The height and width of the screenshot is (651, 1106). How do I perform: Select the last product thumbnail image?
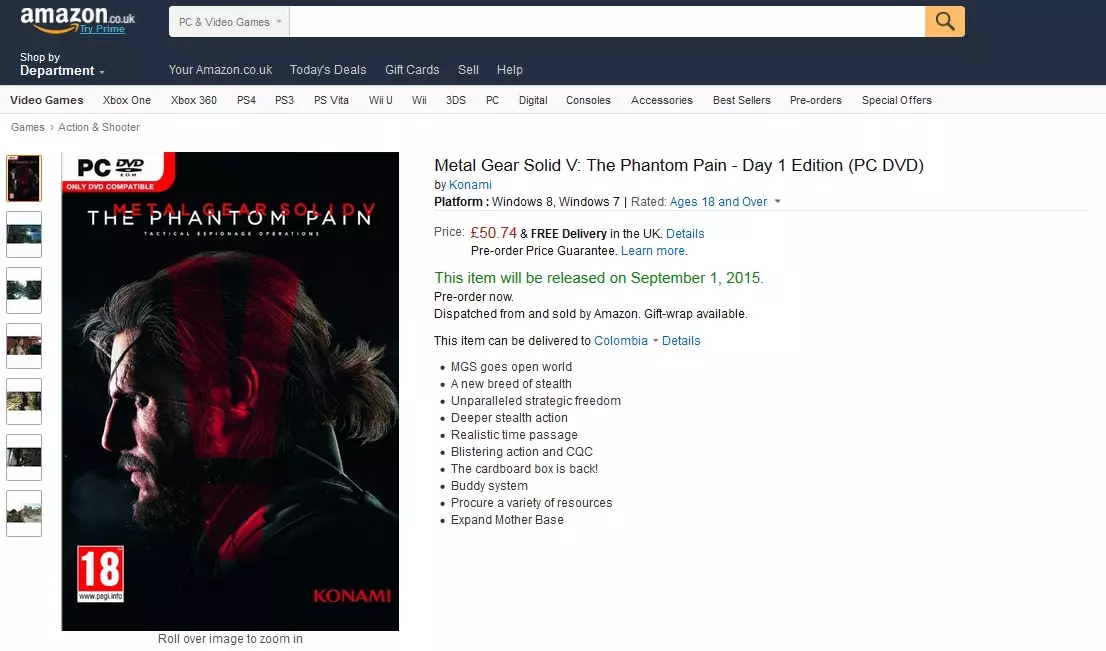(x=24, y=513)
